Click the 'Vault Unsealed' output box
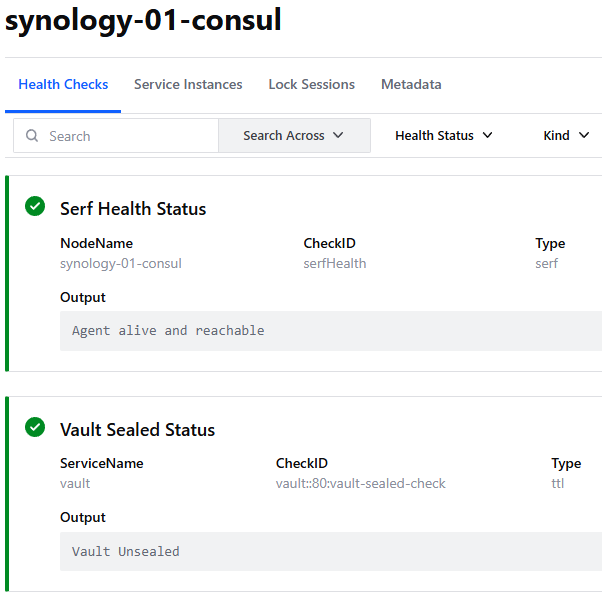Viewport: 602px width, 600px height. [330, 552]
